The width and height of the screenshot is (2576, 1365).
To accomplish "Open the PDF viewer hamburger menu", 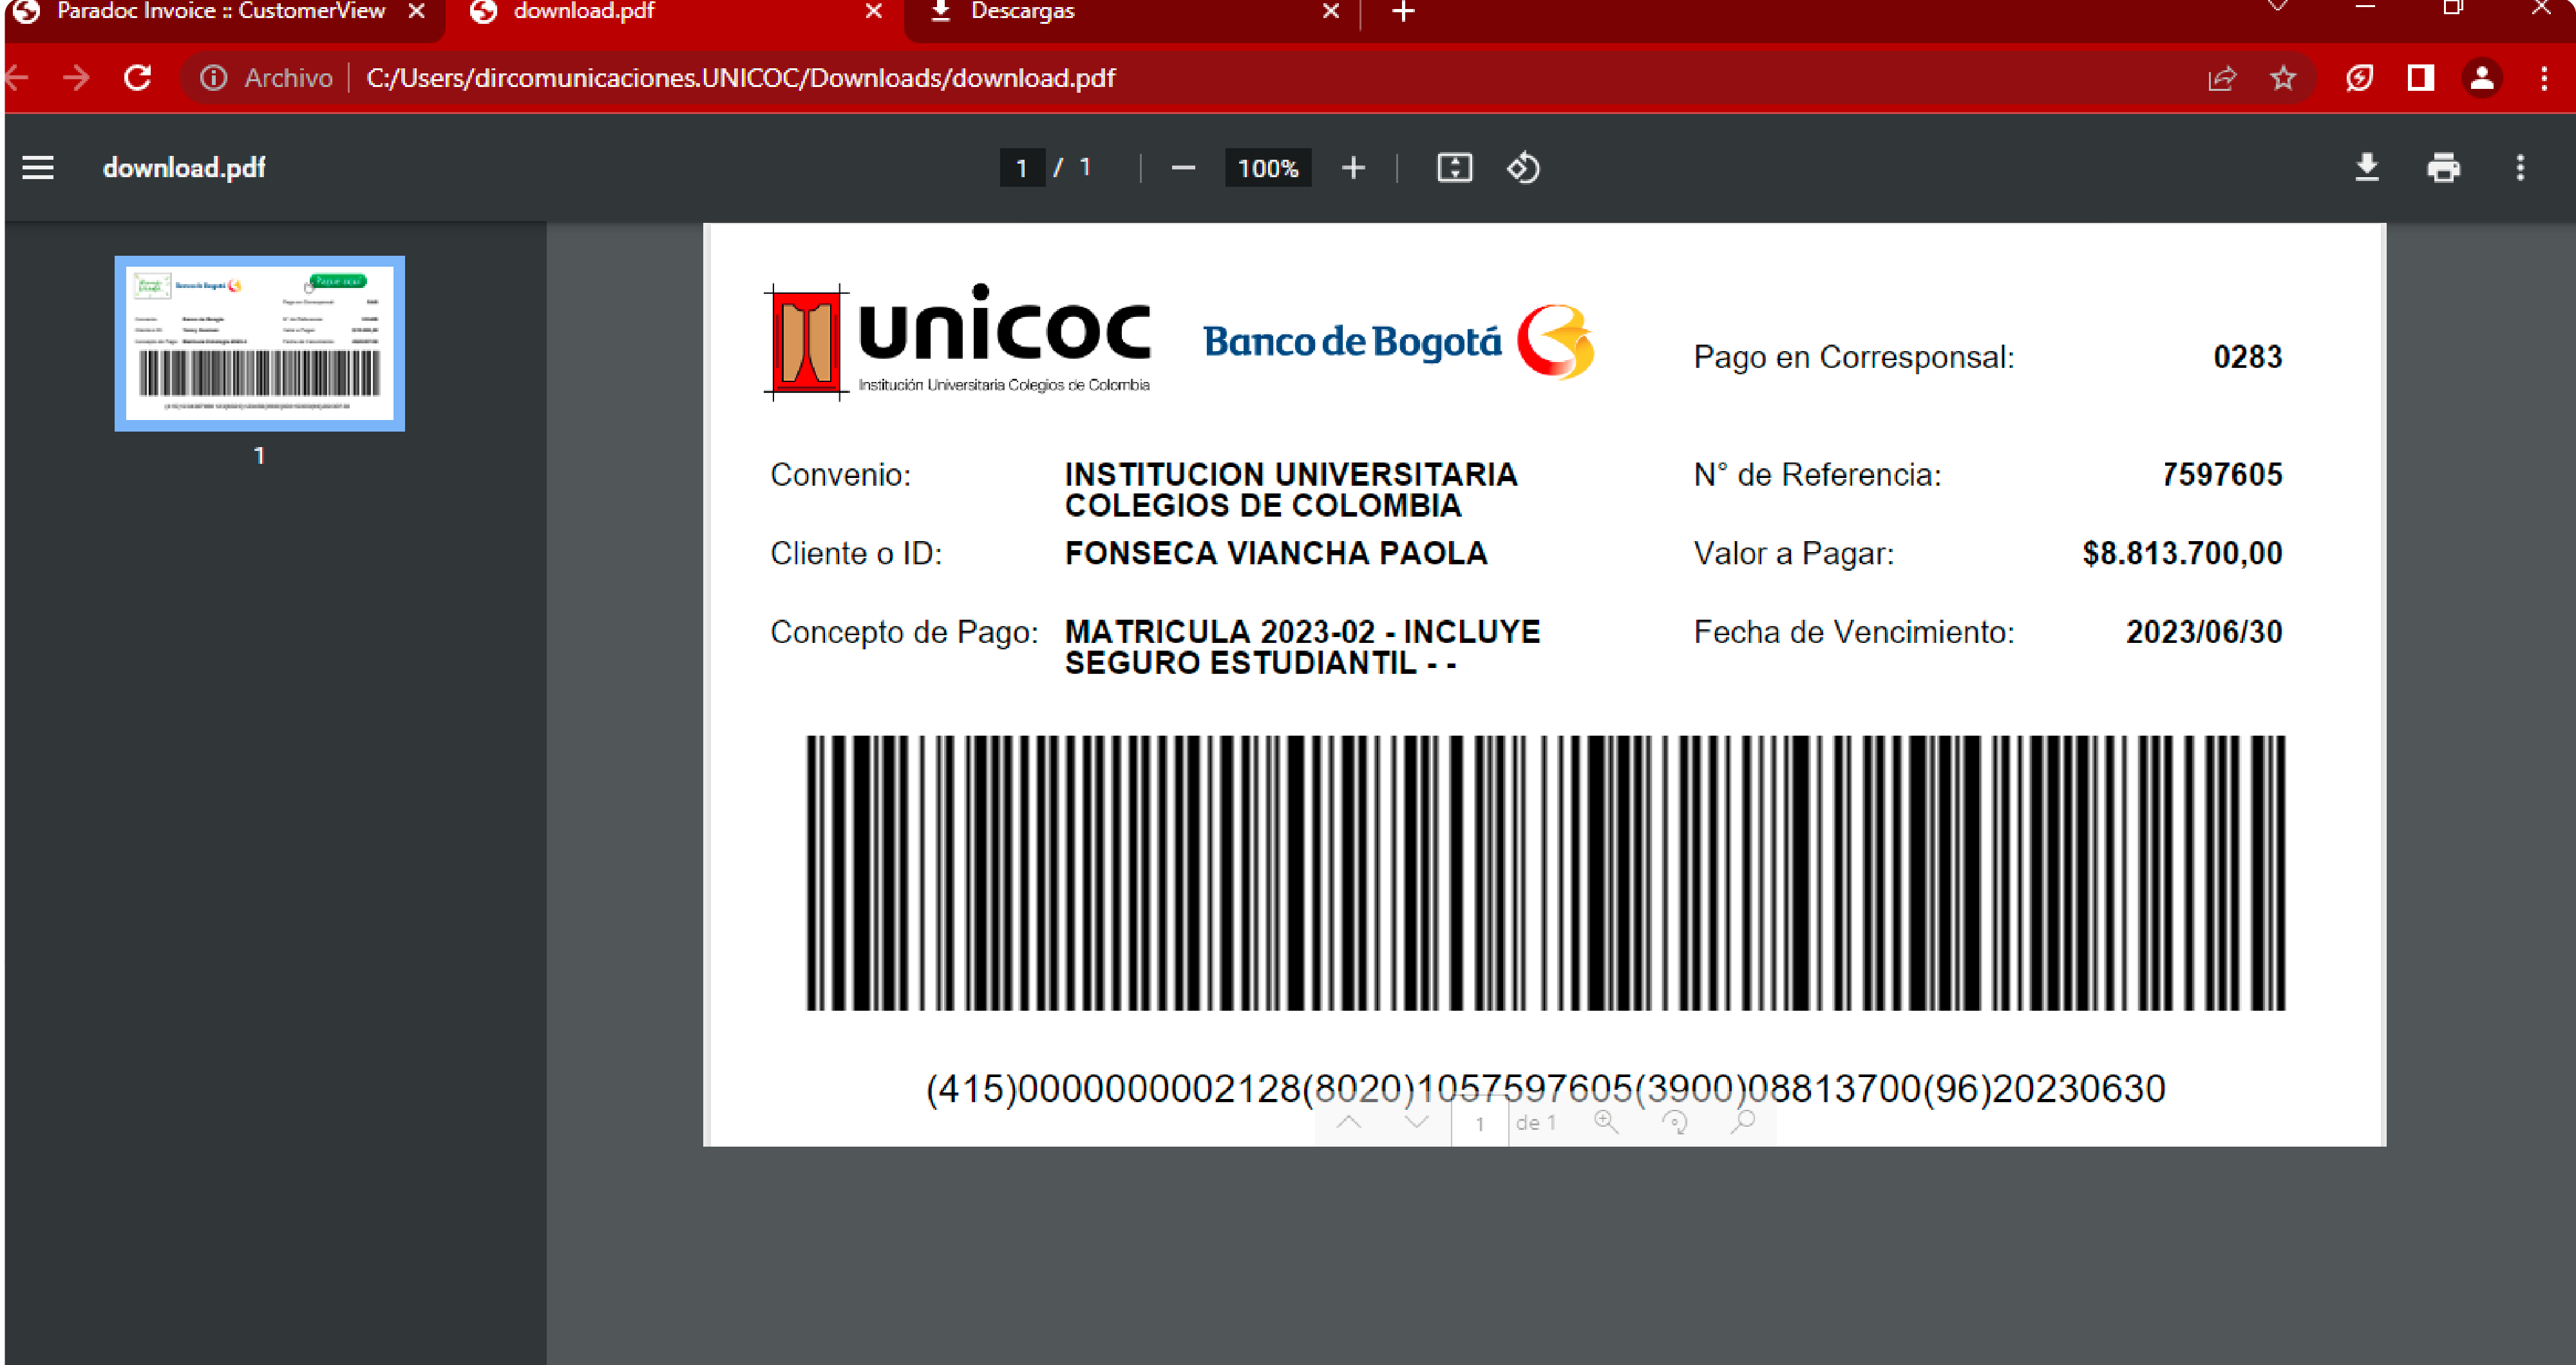I will pyautogui.click(x=38, y=167).
